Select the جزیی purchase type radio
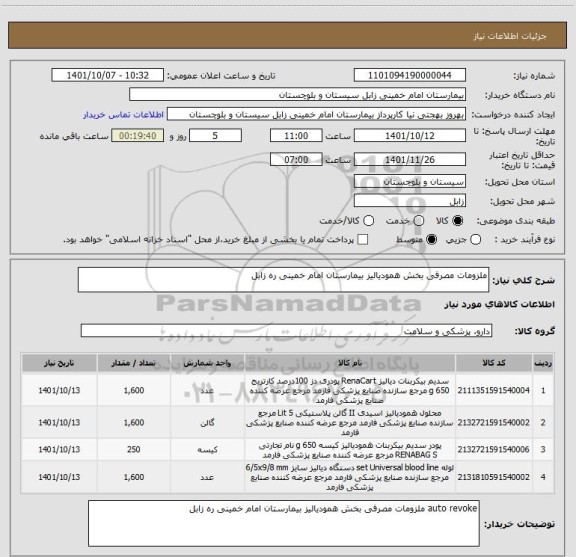Viewport: 576px width, 557px height. (476, 240)
